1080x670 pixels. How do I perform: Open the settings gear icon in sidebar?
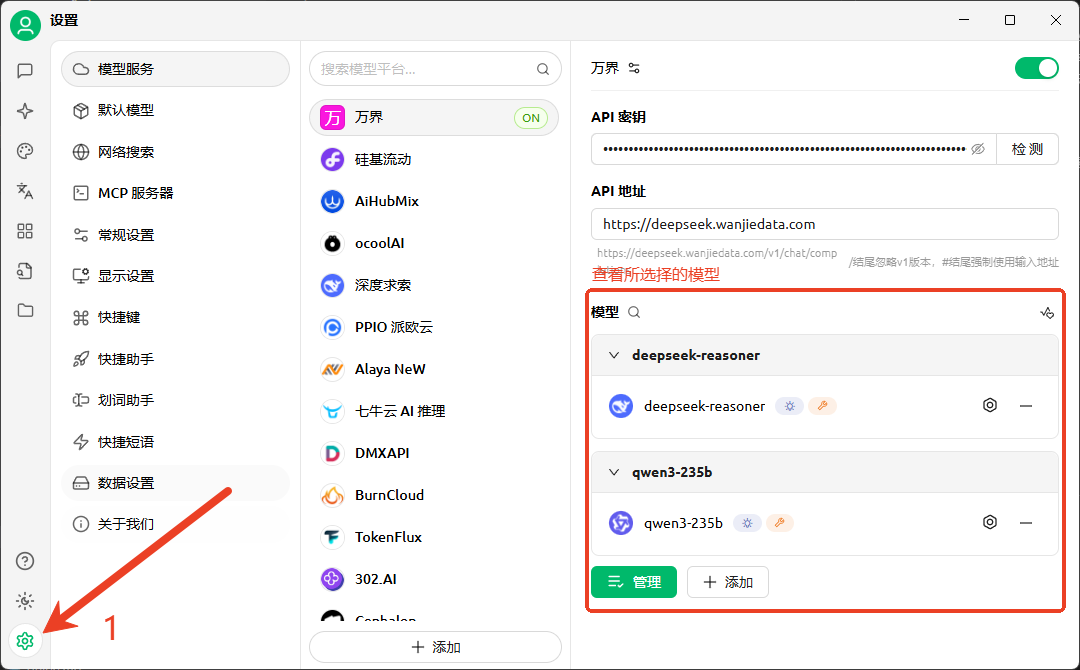click(25, 641)
